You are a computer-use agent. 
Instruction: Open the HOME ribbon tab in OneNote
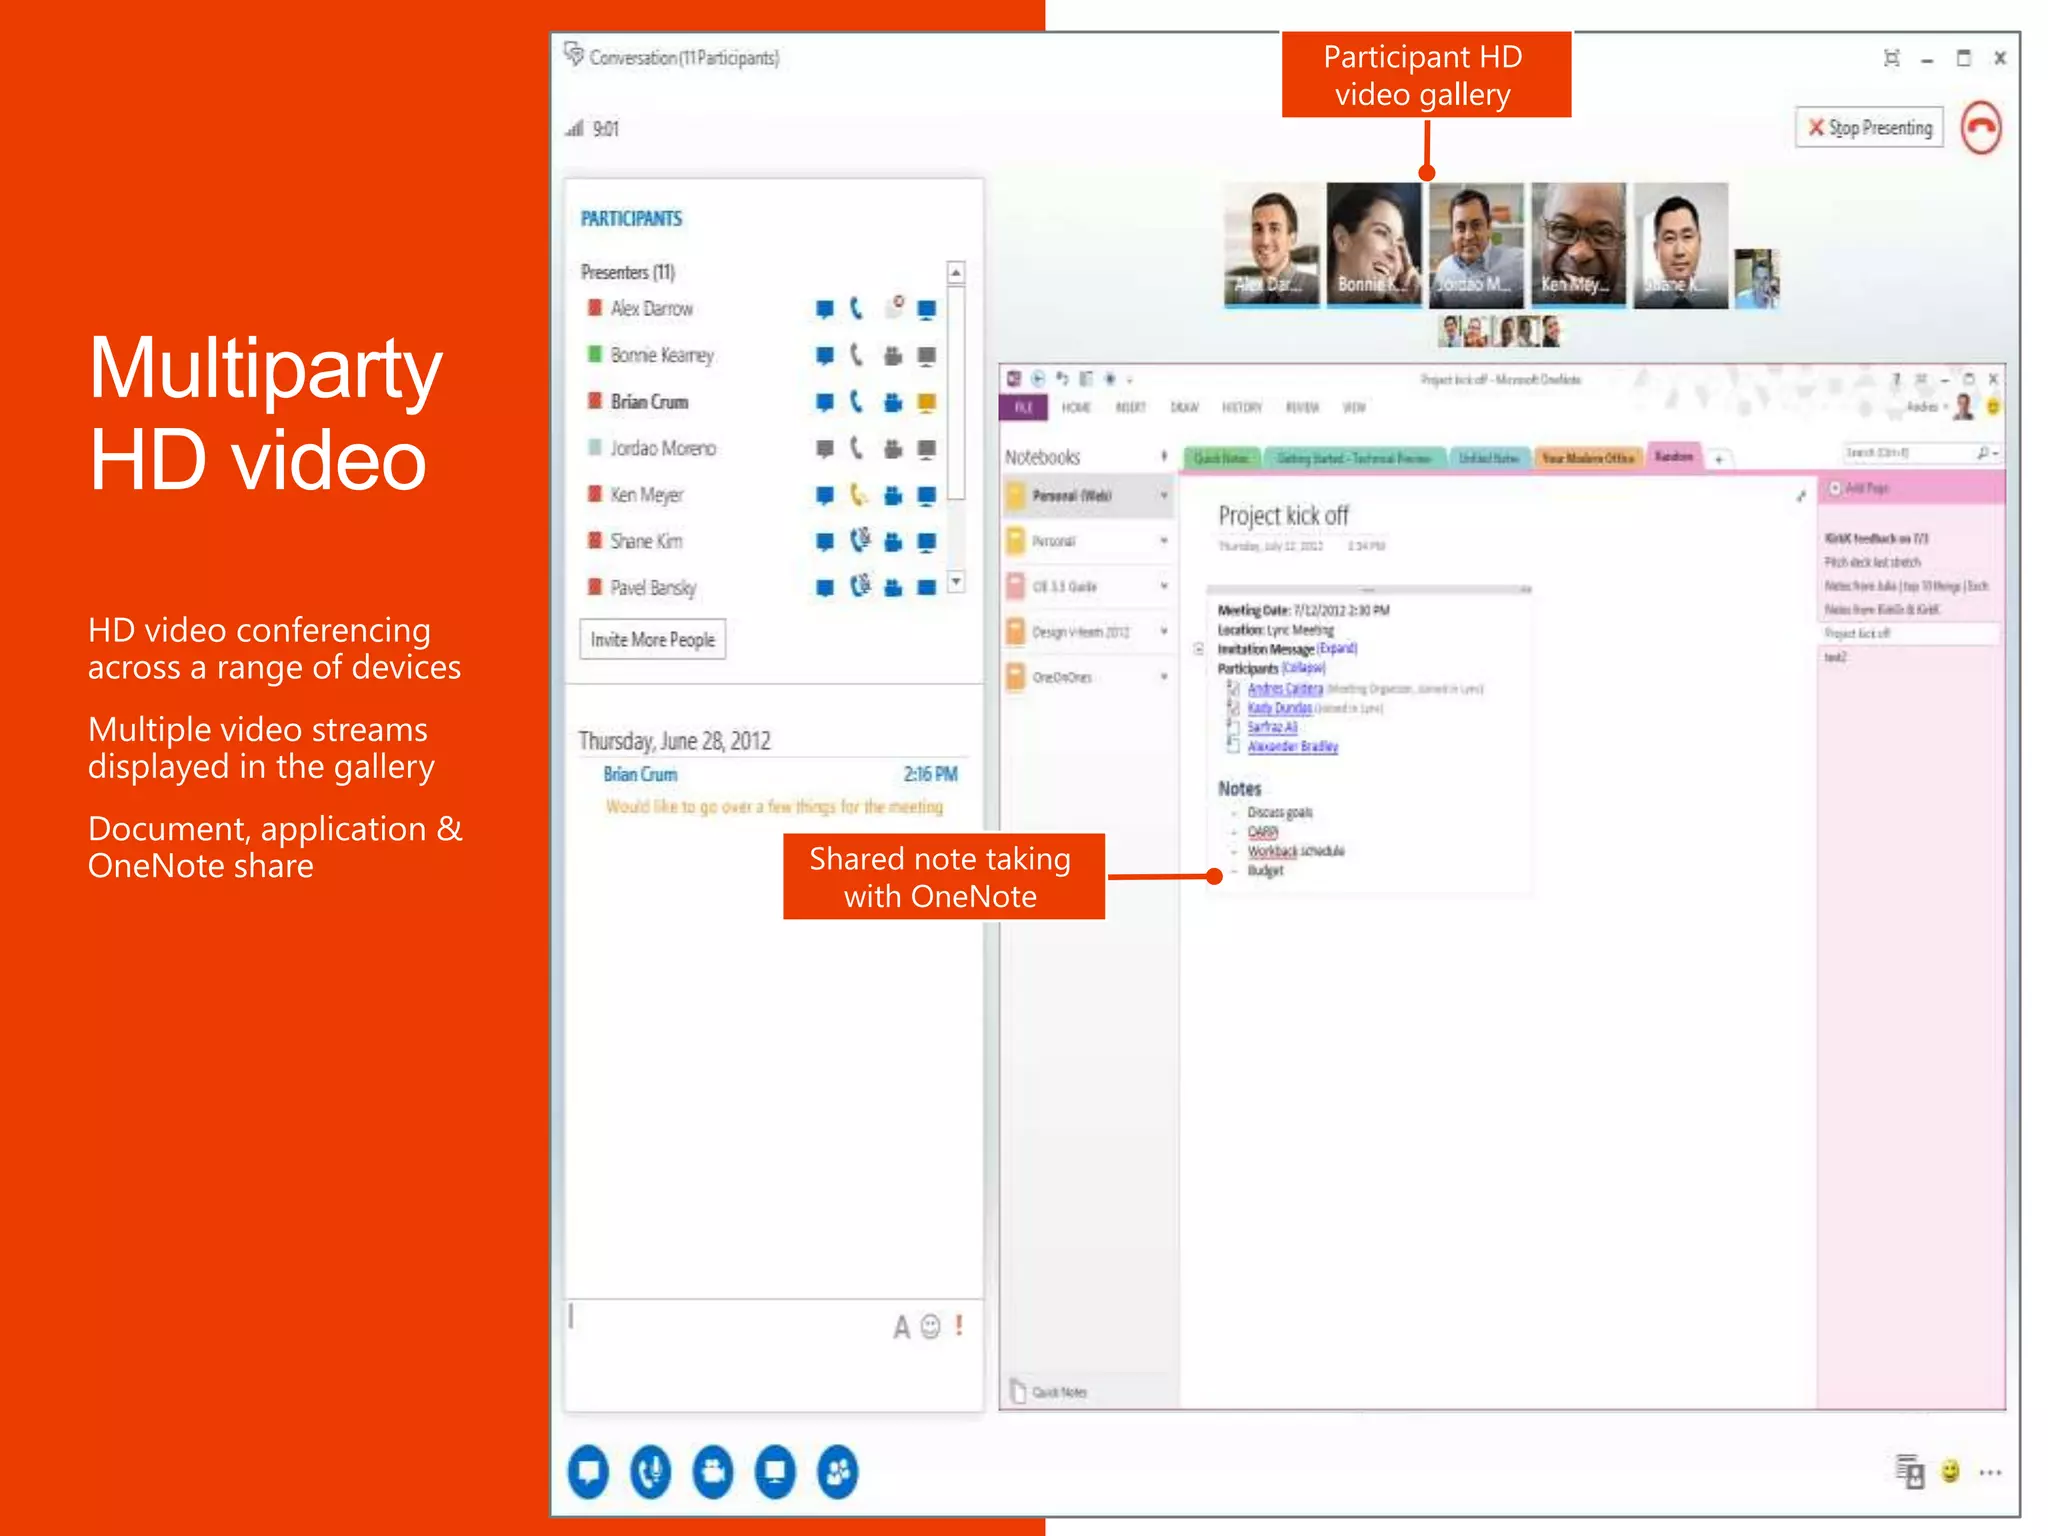[1076, 407]
